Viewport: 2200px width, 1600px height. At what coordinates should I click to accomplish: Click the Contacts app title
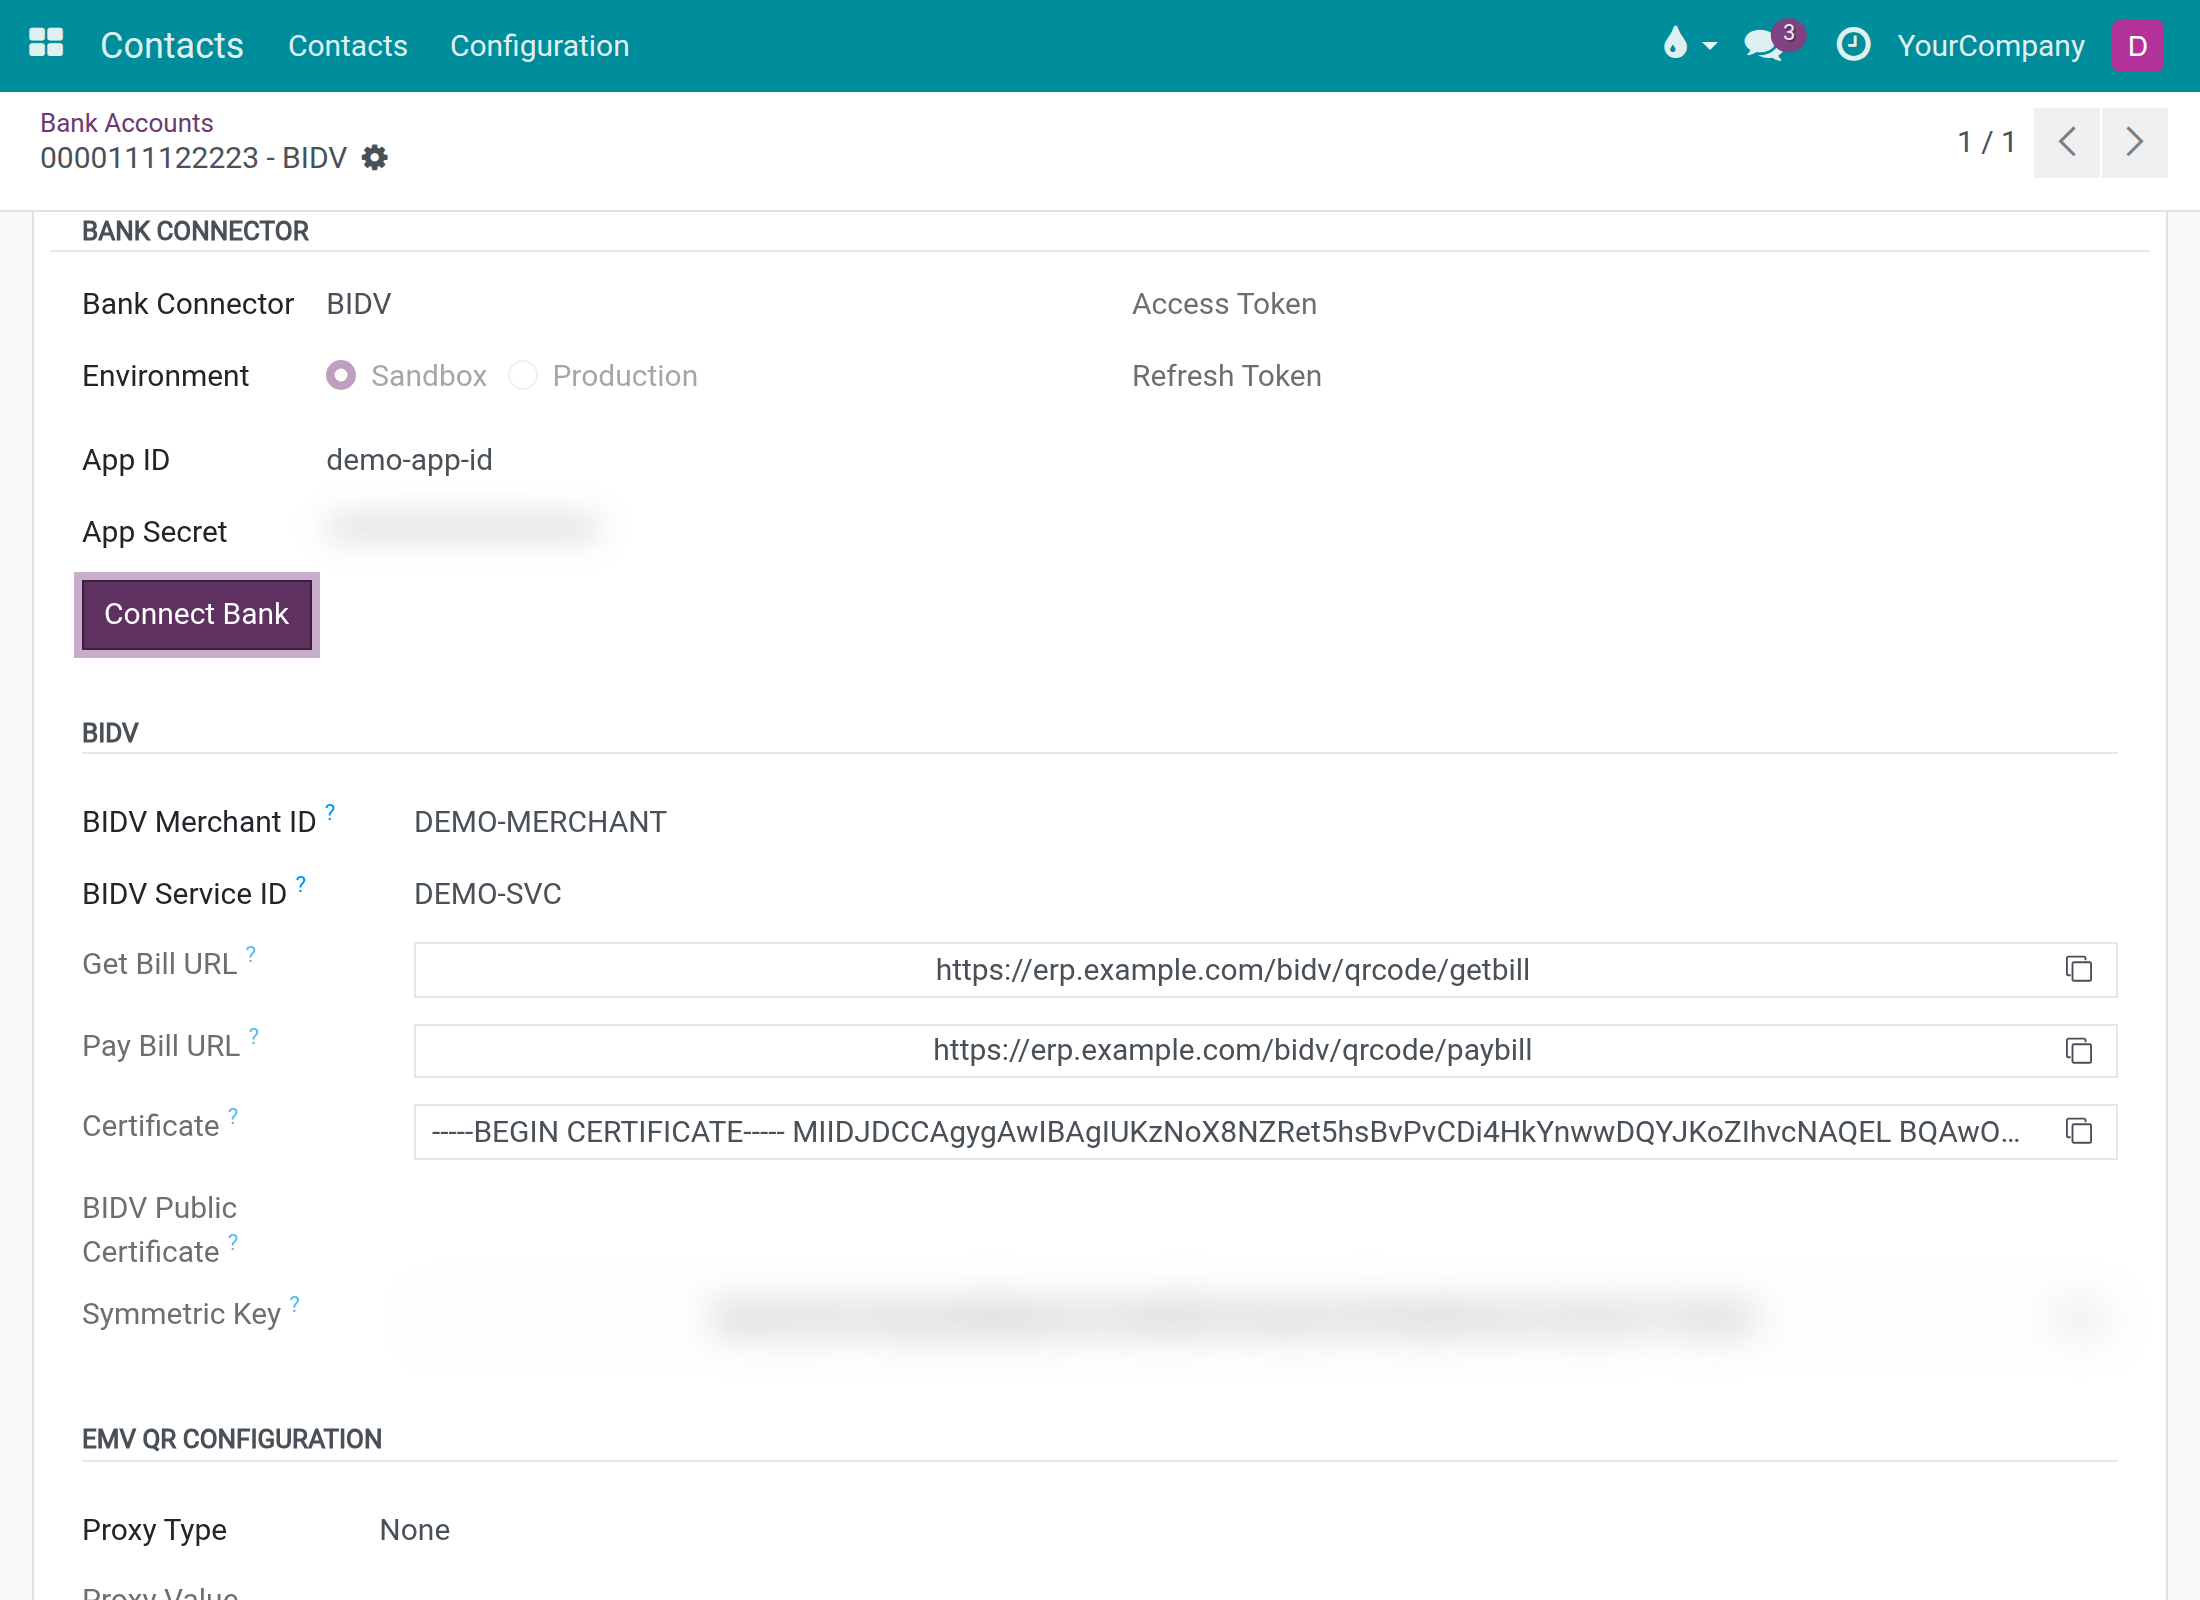[x=172, y=46]
